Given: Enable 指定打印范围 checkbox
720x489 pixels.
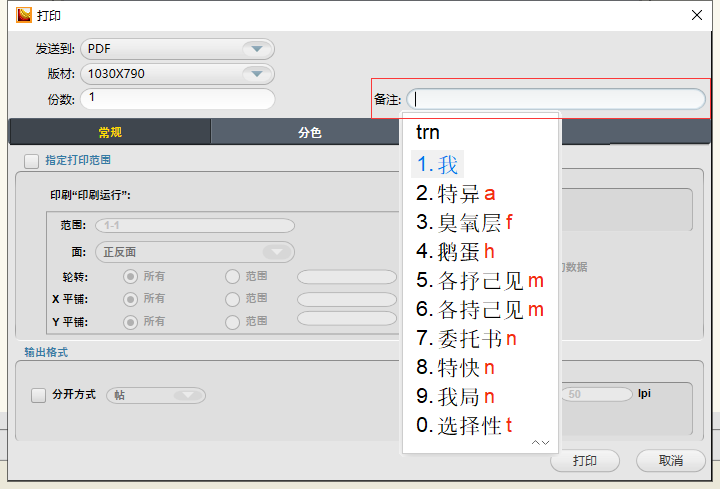Looking at the screenshot, I should pyautogui.click(x=31, y=160).
